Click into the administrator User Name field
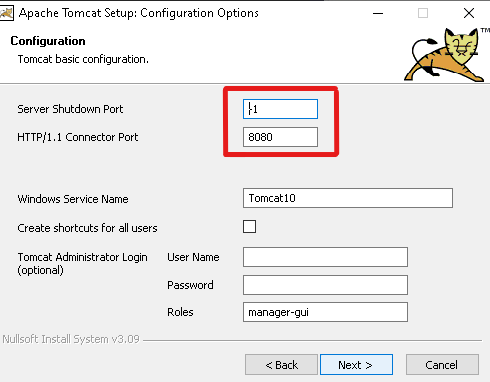This screenshot has height=382, width=490. click(x=325, y=257)
